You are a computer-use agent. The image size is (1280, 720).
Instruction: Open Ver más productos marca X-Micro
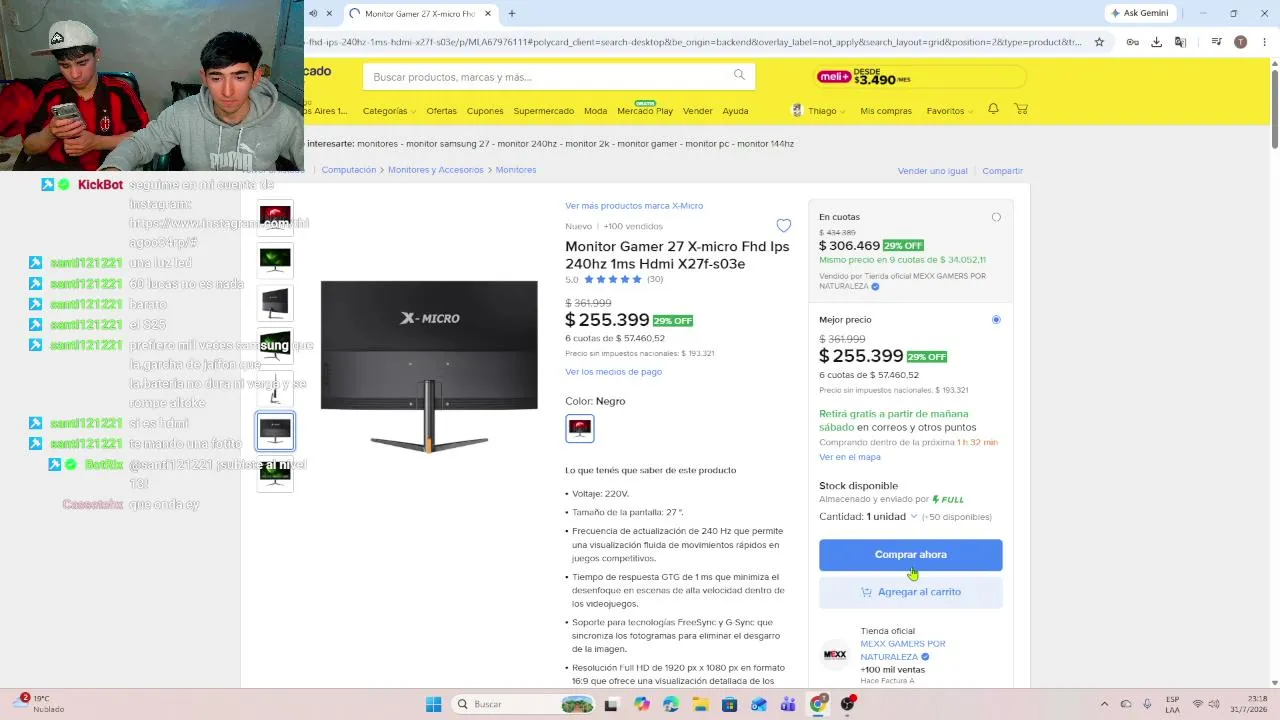[634, 206]
